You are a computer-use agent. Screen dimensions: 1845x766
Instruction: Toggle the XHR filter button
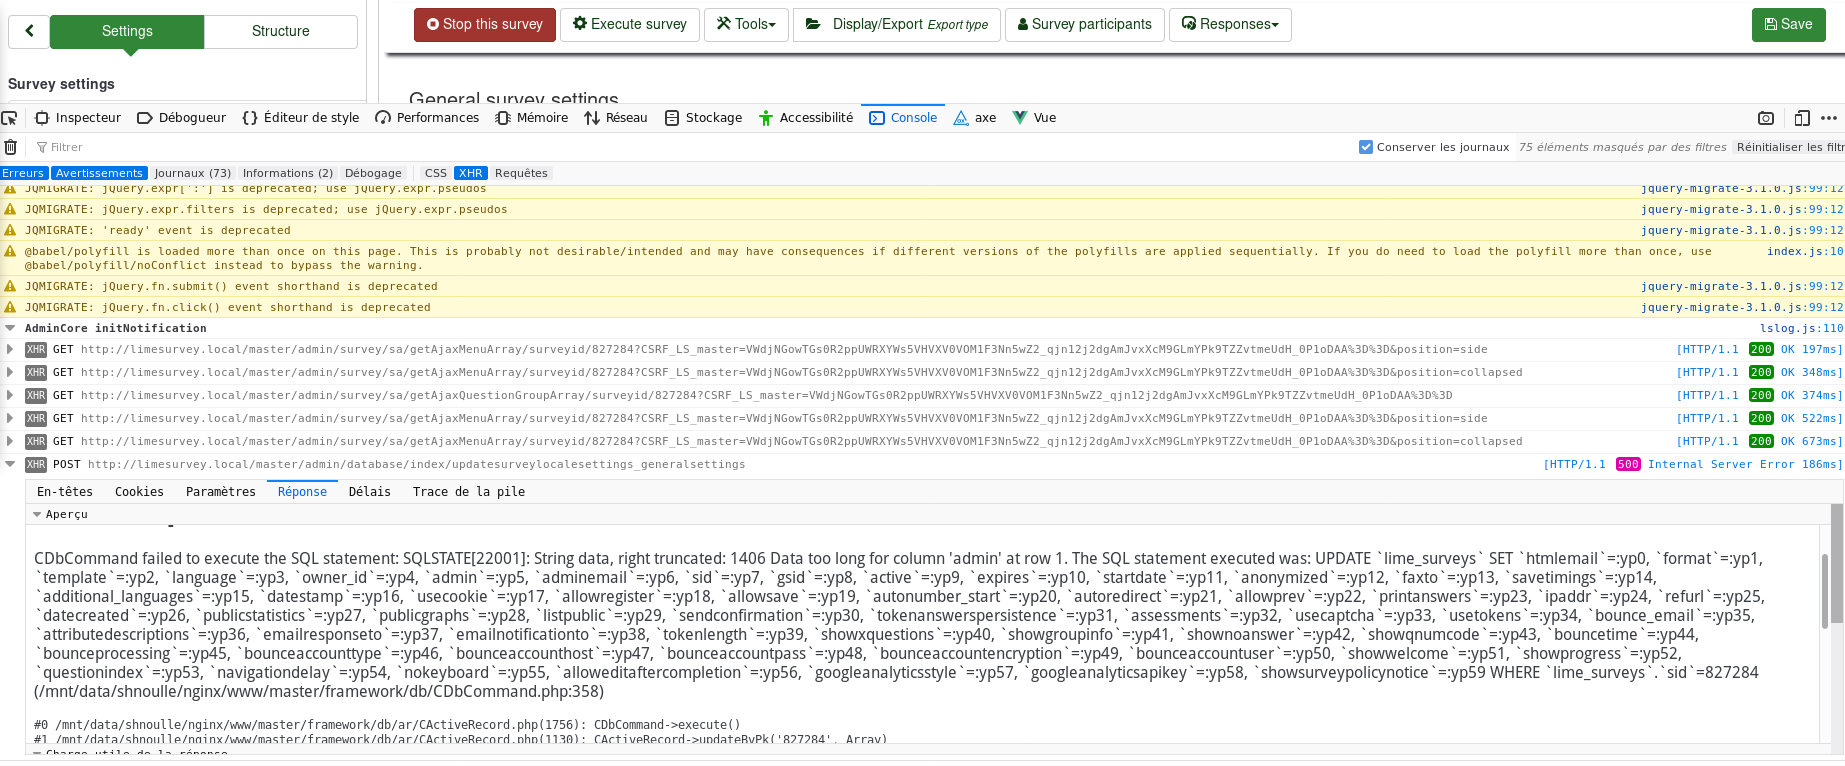tap(470, 173)
